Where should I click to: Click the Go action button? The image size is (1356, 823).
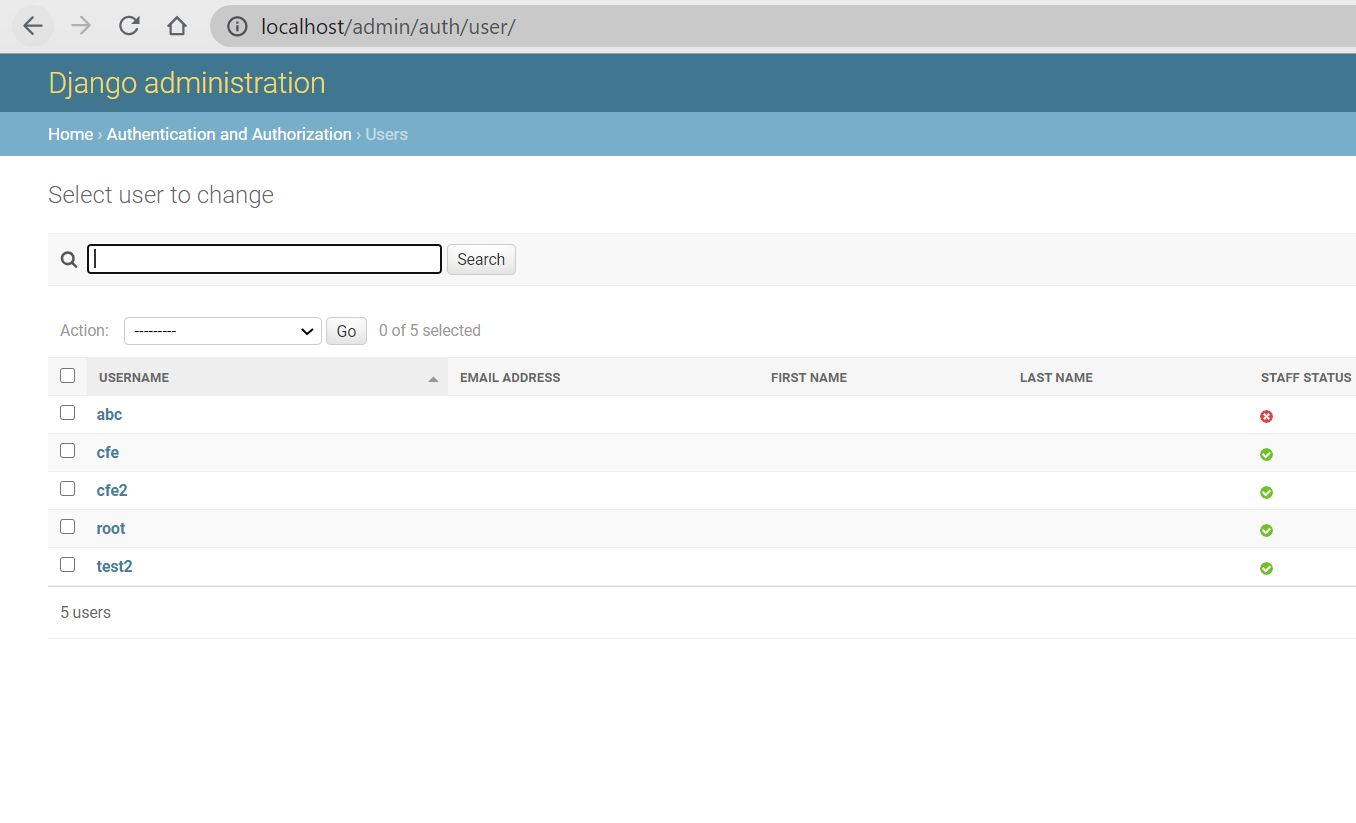point(346,331)
